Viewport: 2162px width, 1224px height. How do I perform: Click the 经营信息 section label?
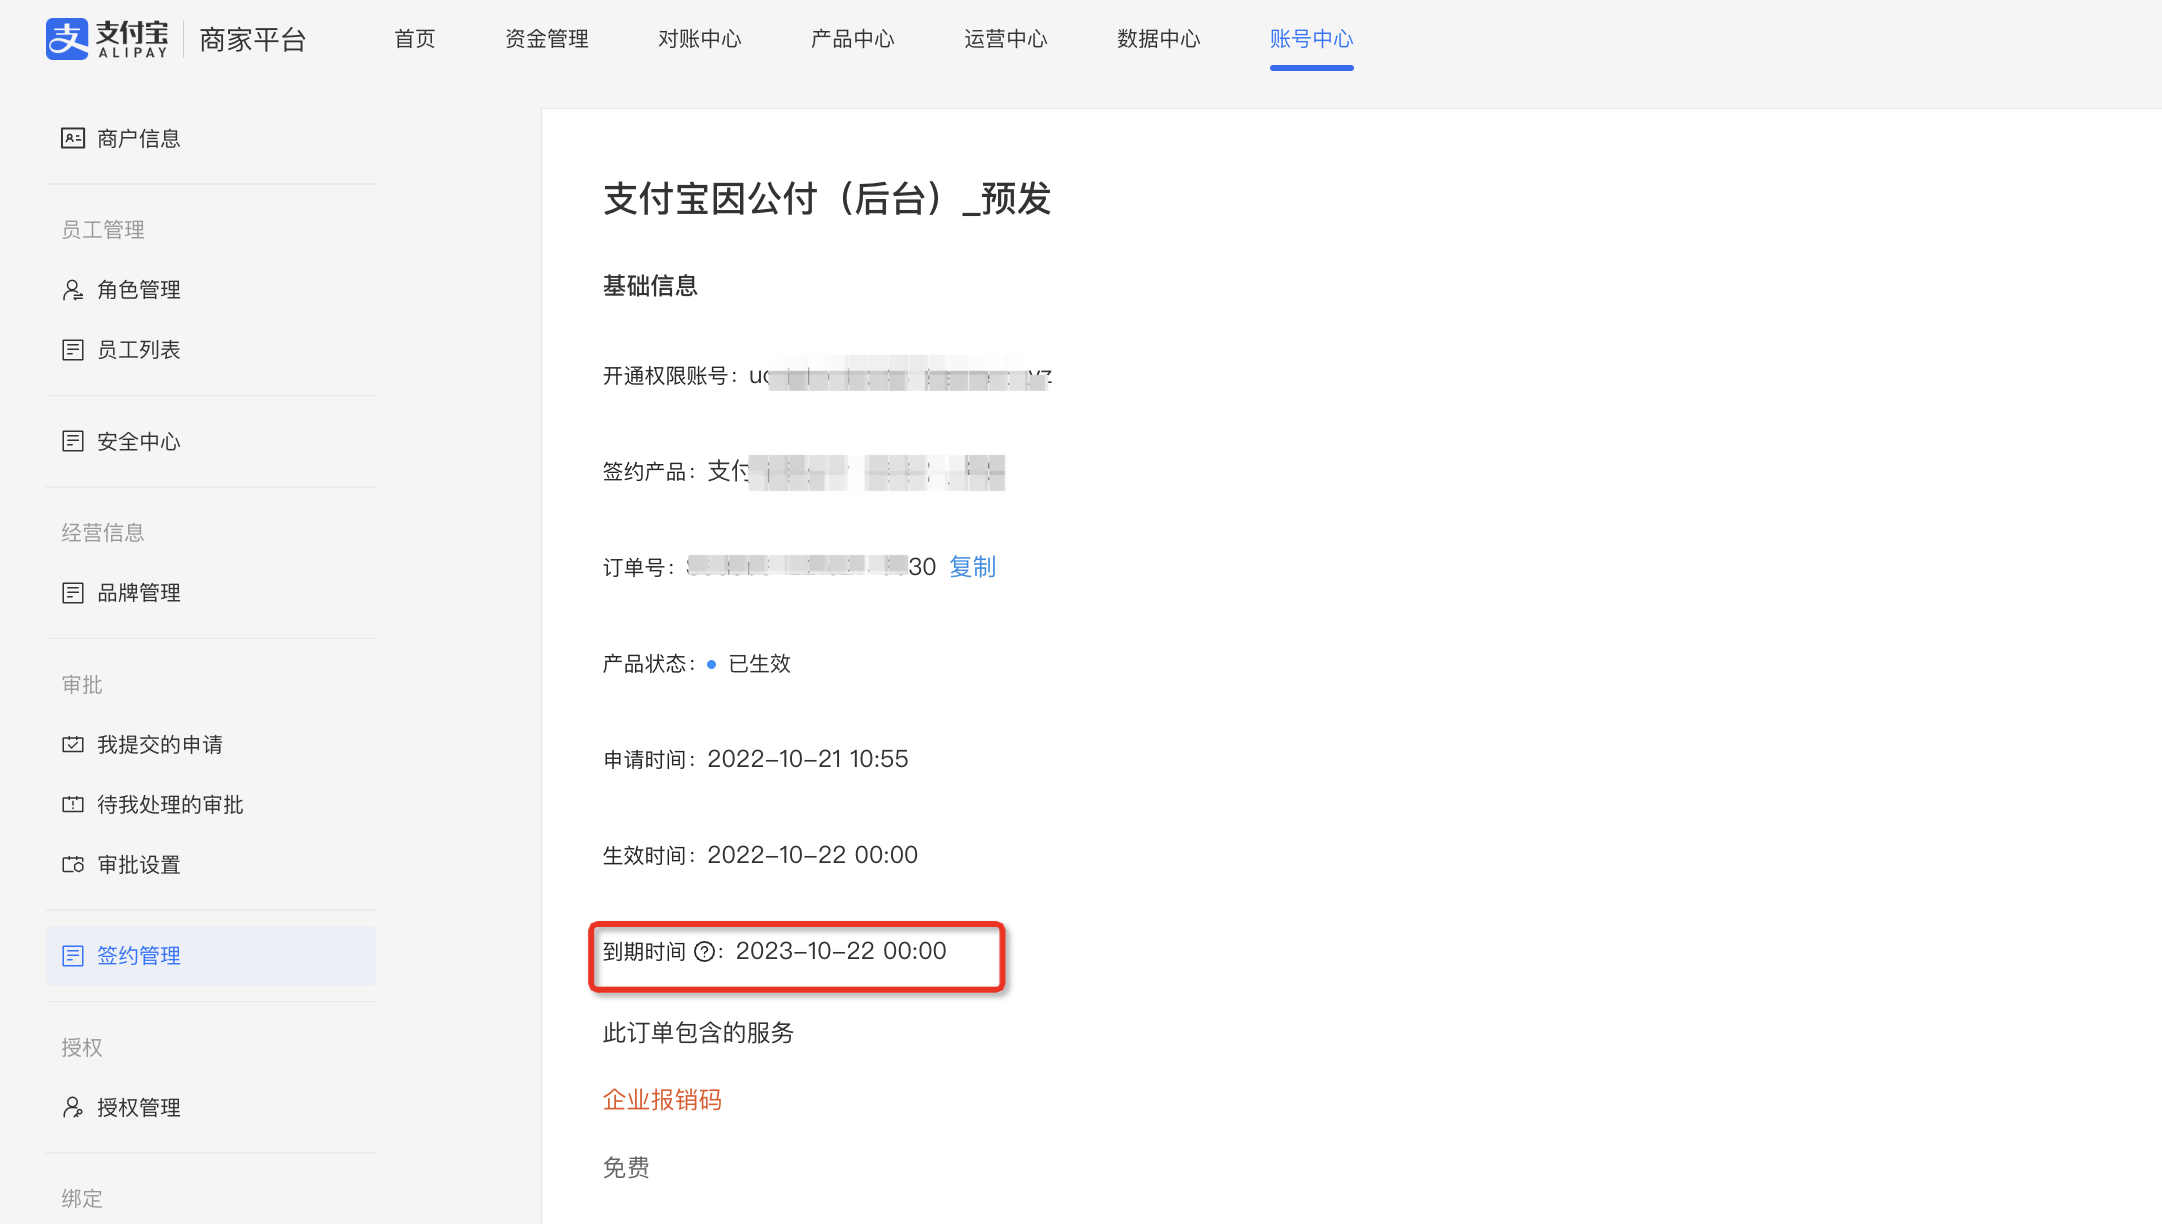(x=103, y=533)
